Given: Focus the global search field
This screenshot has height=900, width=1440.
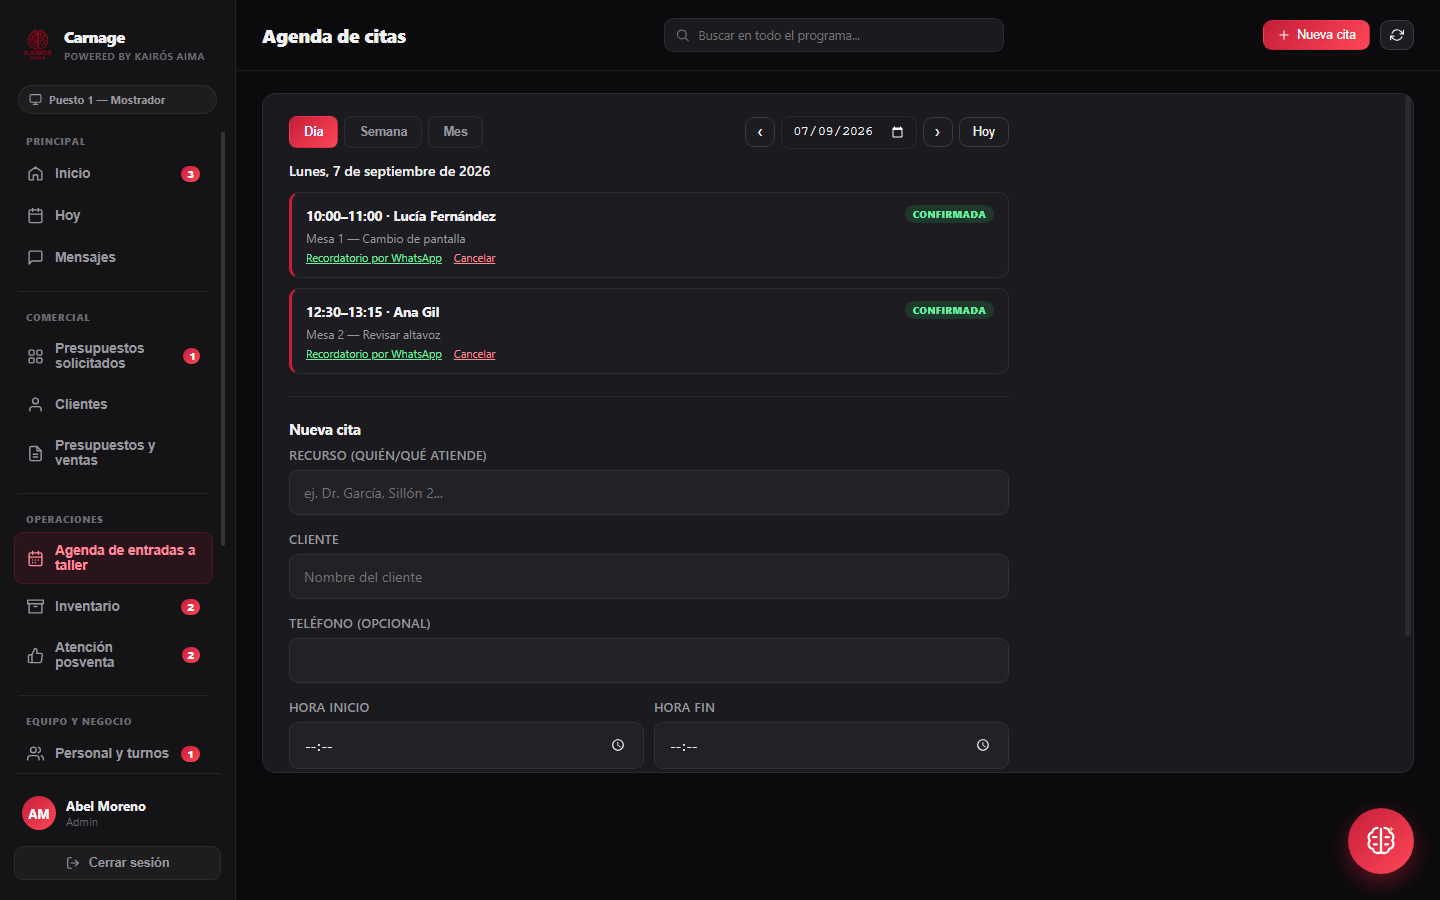Looking at the screenshot, I should tap(834, 35).
